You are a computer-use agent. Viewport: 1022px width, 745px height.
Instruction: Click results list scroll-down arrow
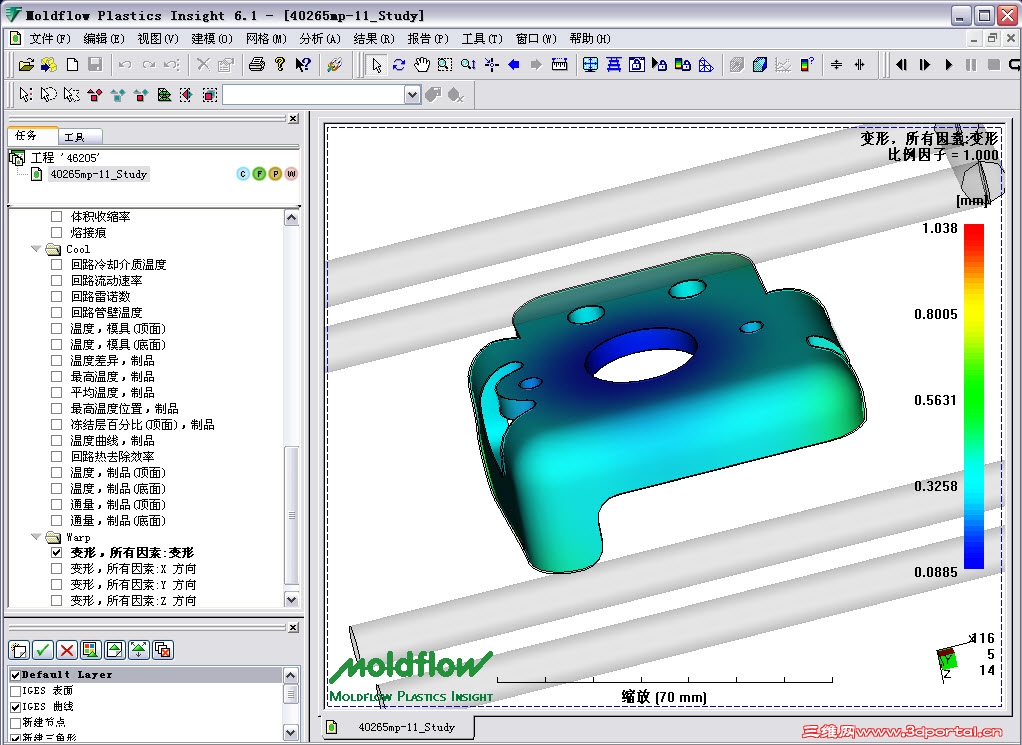coord(291,599)
